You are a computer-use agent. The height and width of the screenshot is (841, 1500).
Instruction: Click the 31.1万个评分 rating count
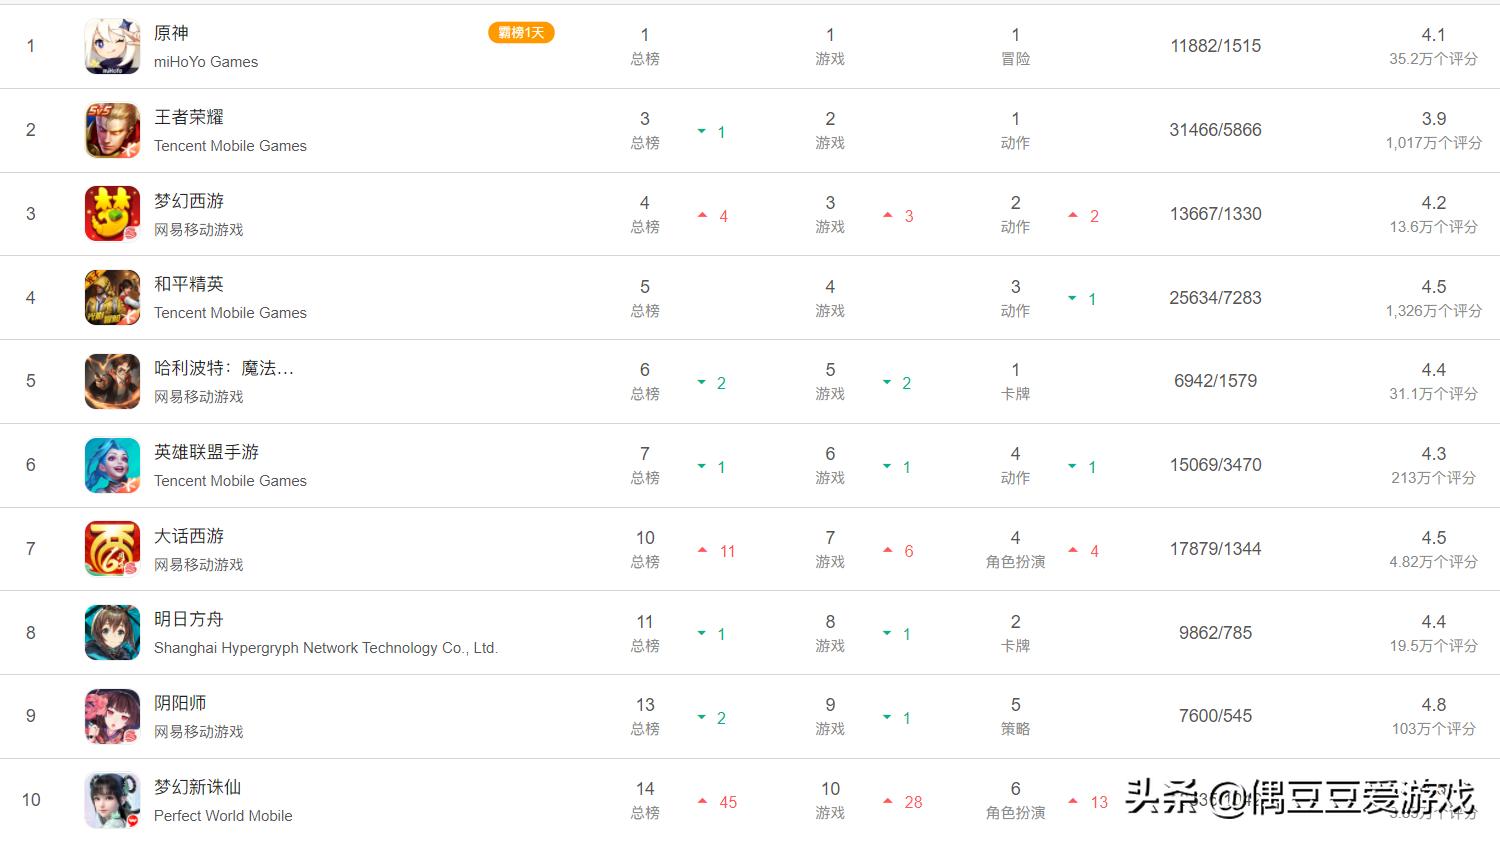coord(1434,394)
